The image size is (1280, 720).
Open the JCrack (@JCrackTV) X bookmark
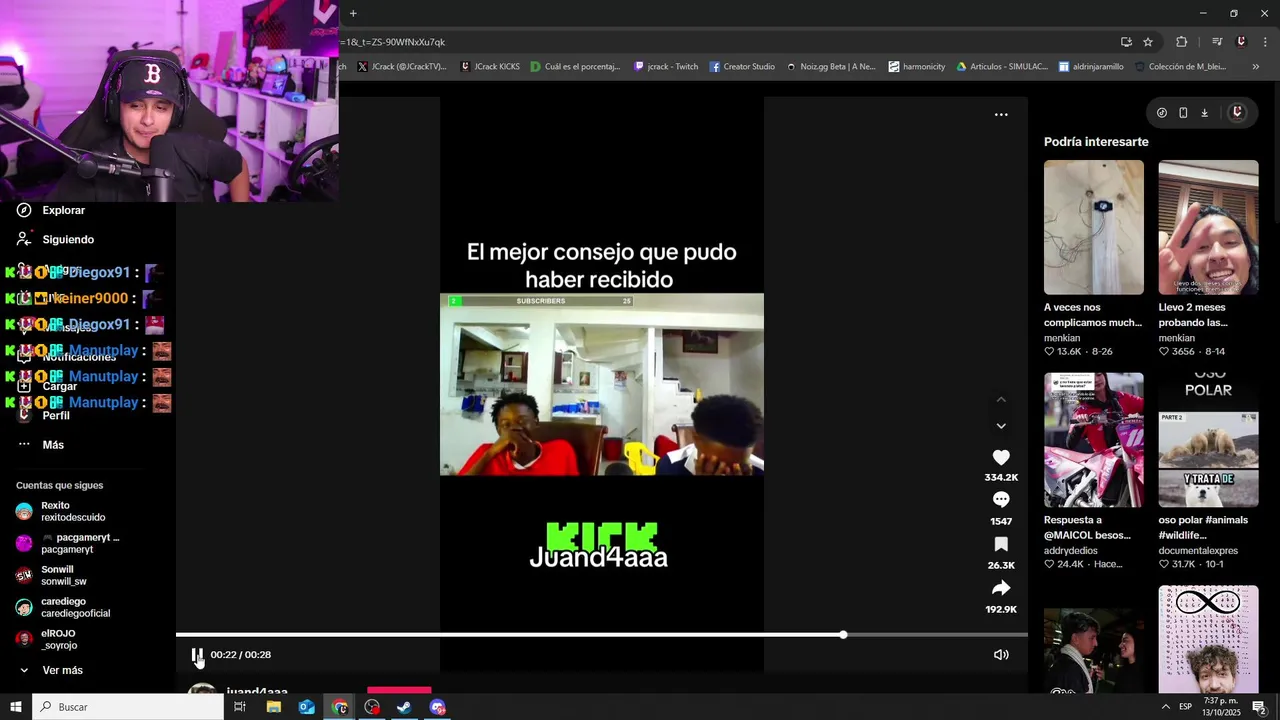click(x=402, y=67)
